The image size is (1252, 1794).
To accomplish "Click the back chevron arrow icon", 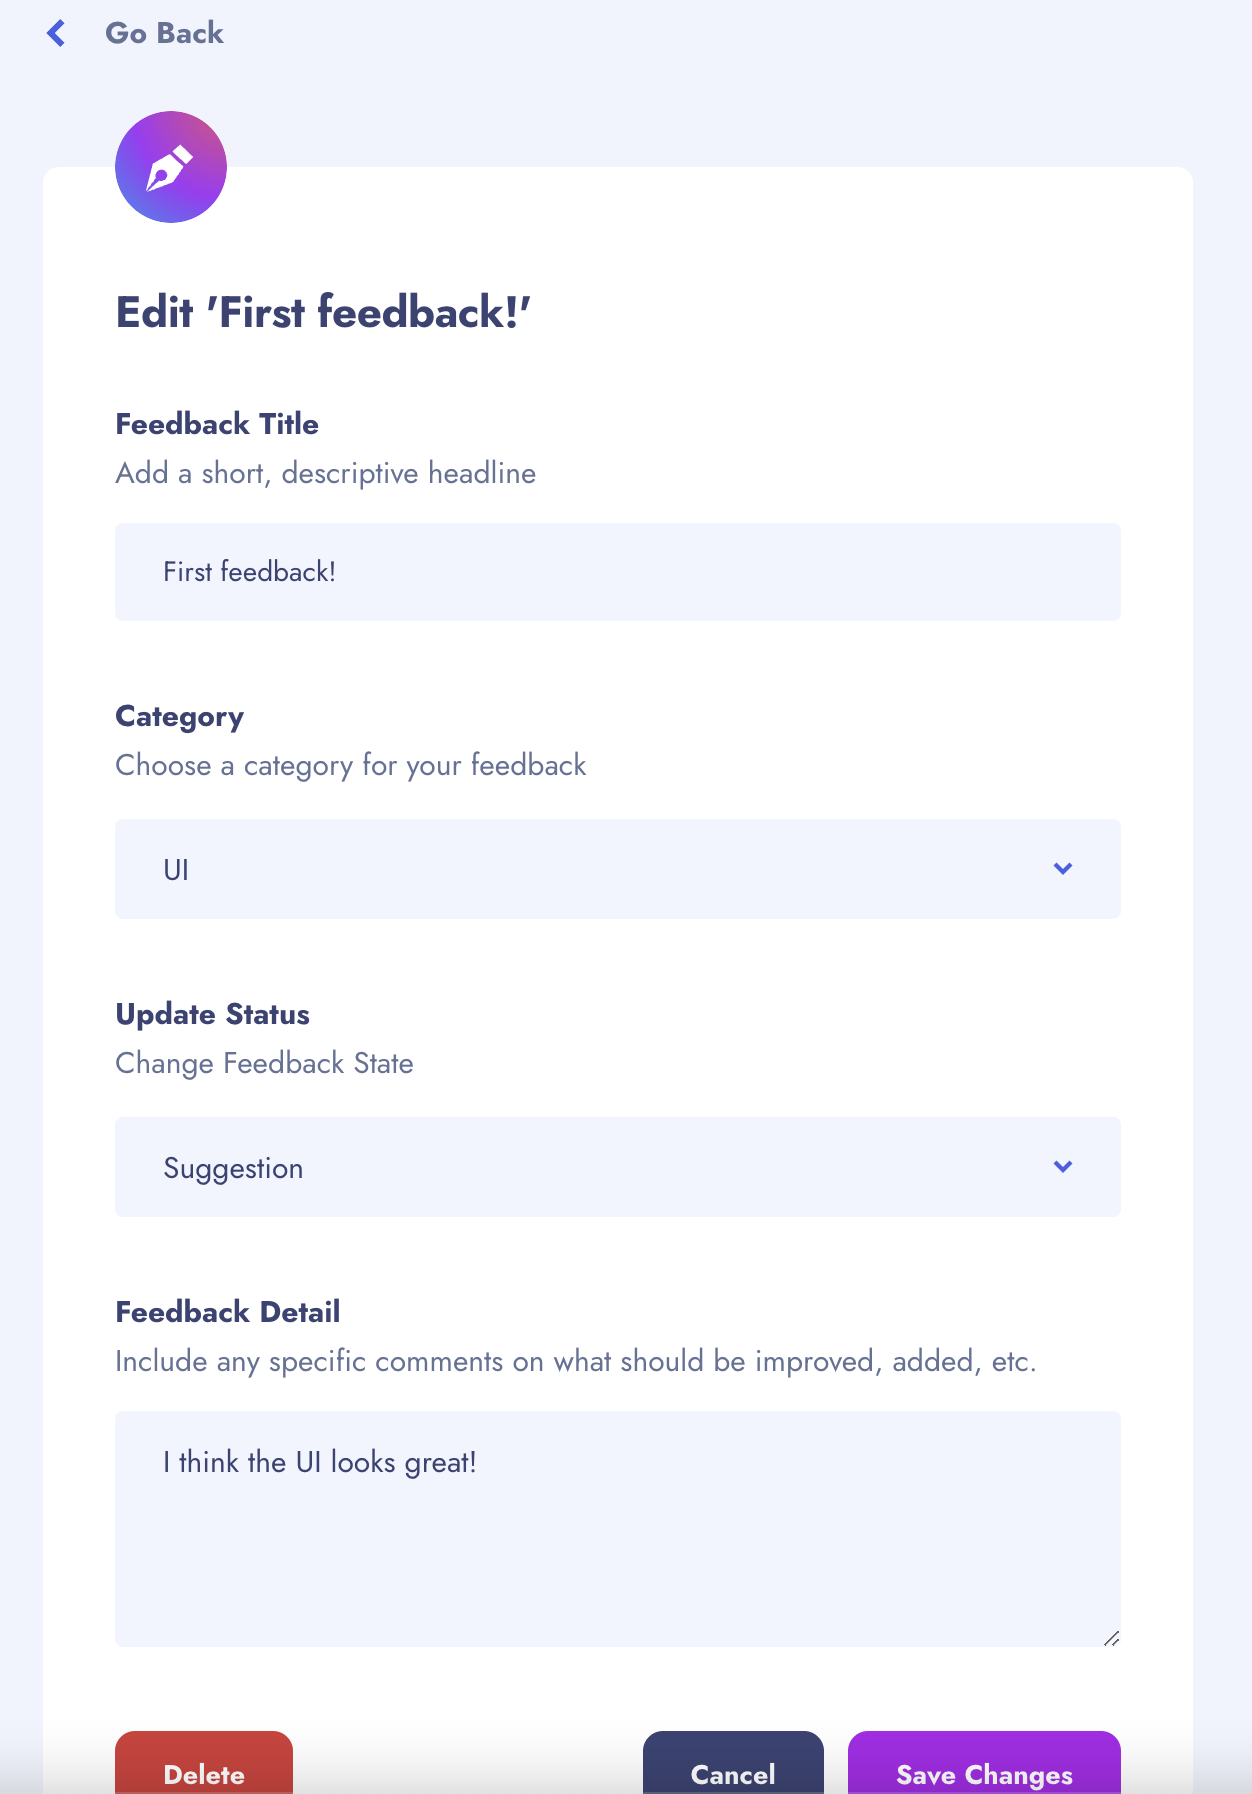I will (57, 33).
